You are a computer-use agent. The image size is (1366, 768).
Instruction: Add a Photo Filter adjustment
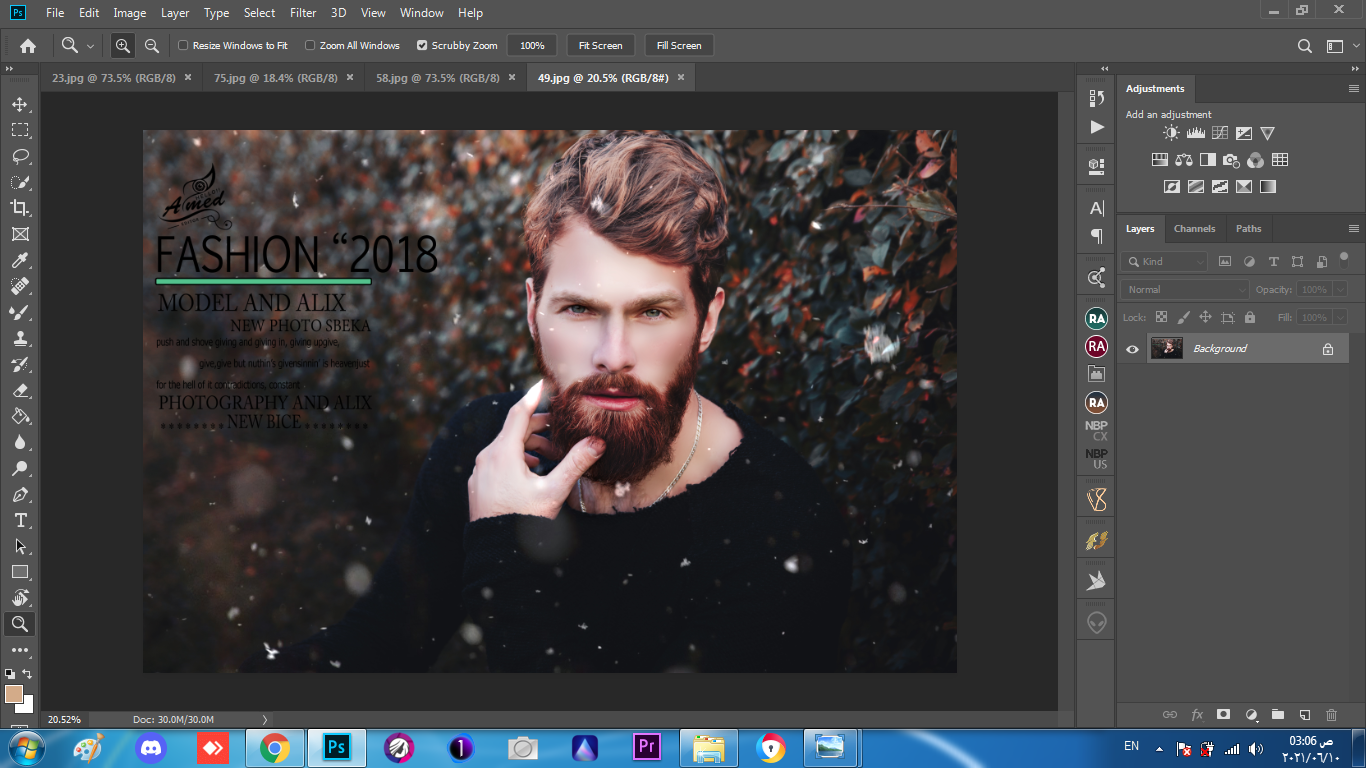(1232, 160)
